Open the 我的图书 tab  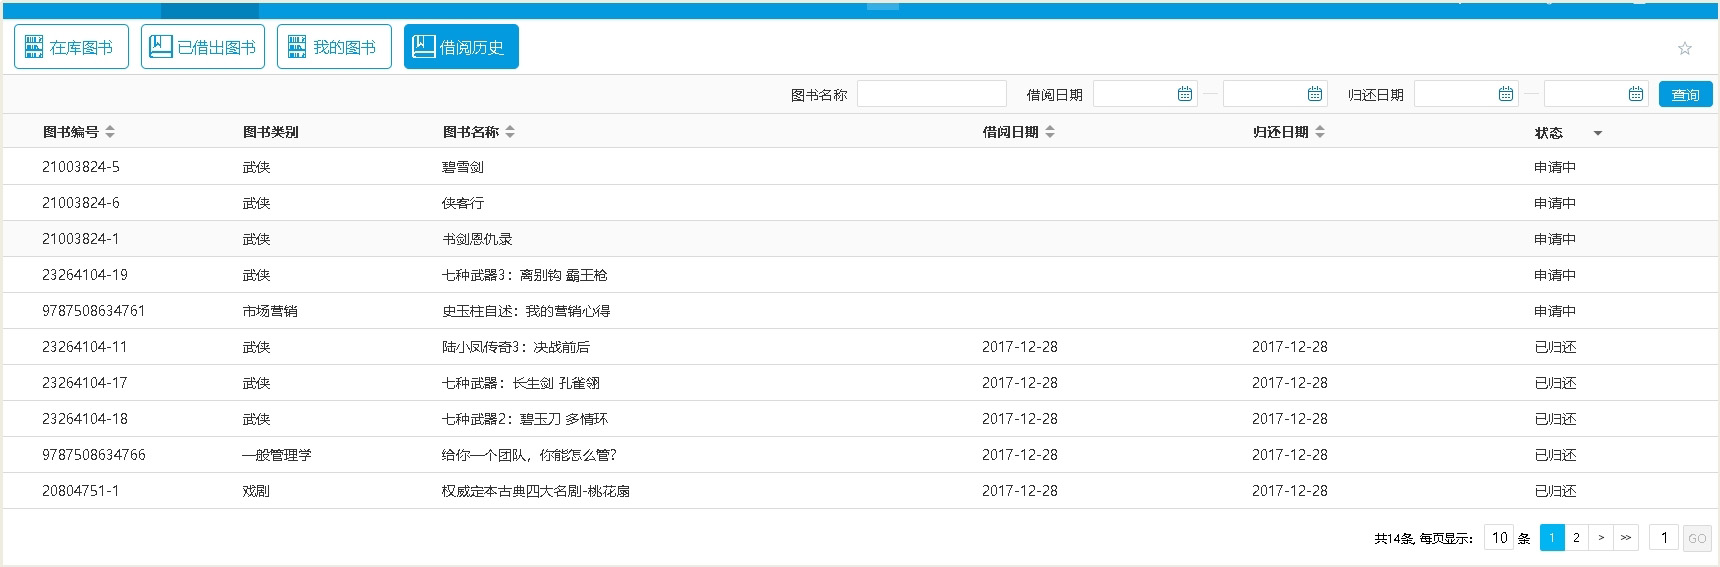coord(334,47)
